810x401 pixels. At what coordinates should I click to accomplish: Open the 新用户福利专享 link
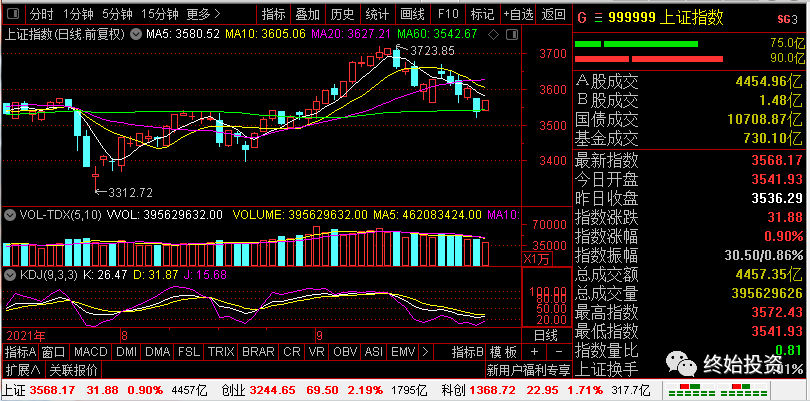(x=528, y=369)
